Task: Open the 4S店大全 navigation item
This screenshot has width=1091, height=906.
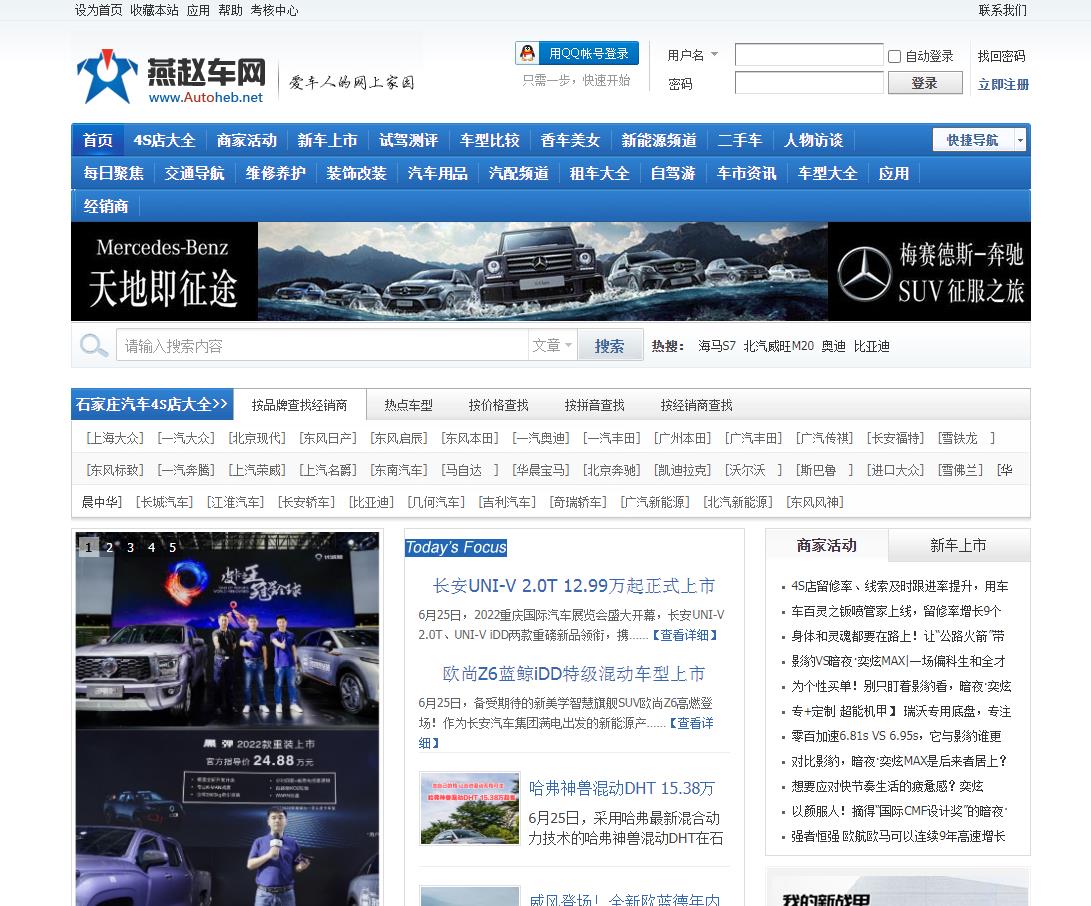Action: click(164, 140)
